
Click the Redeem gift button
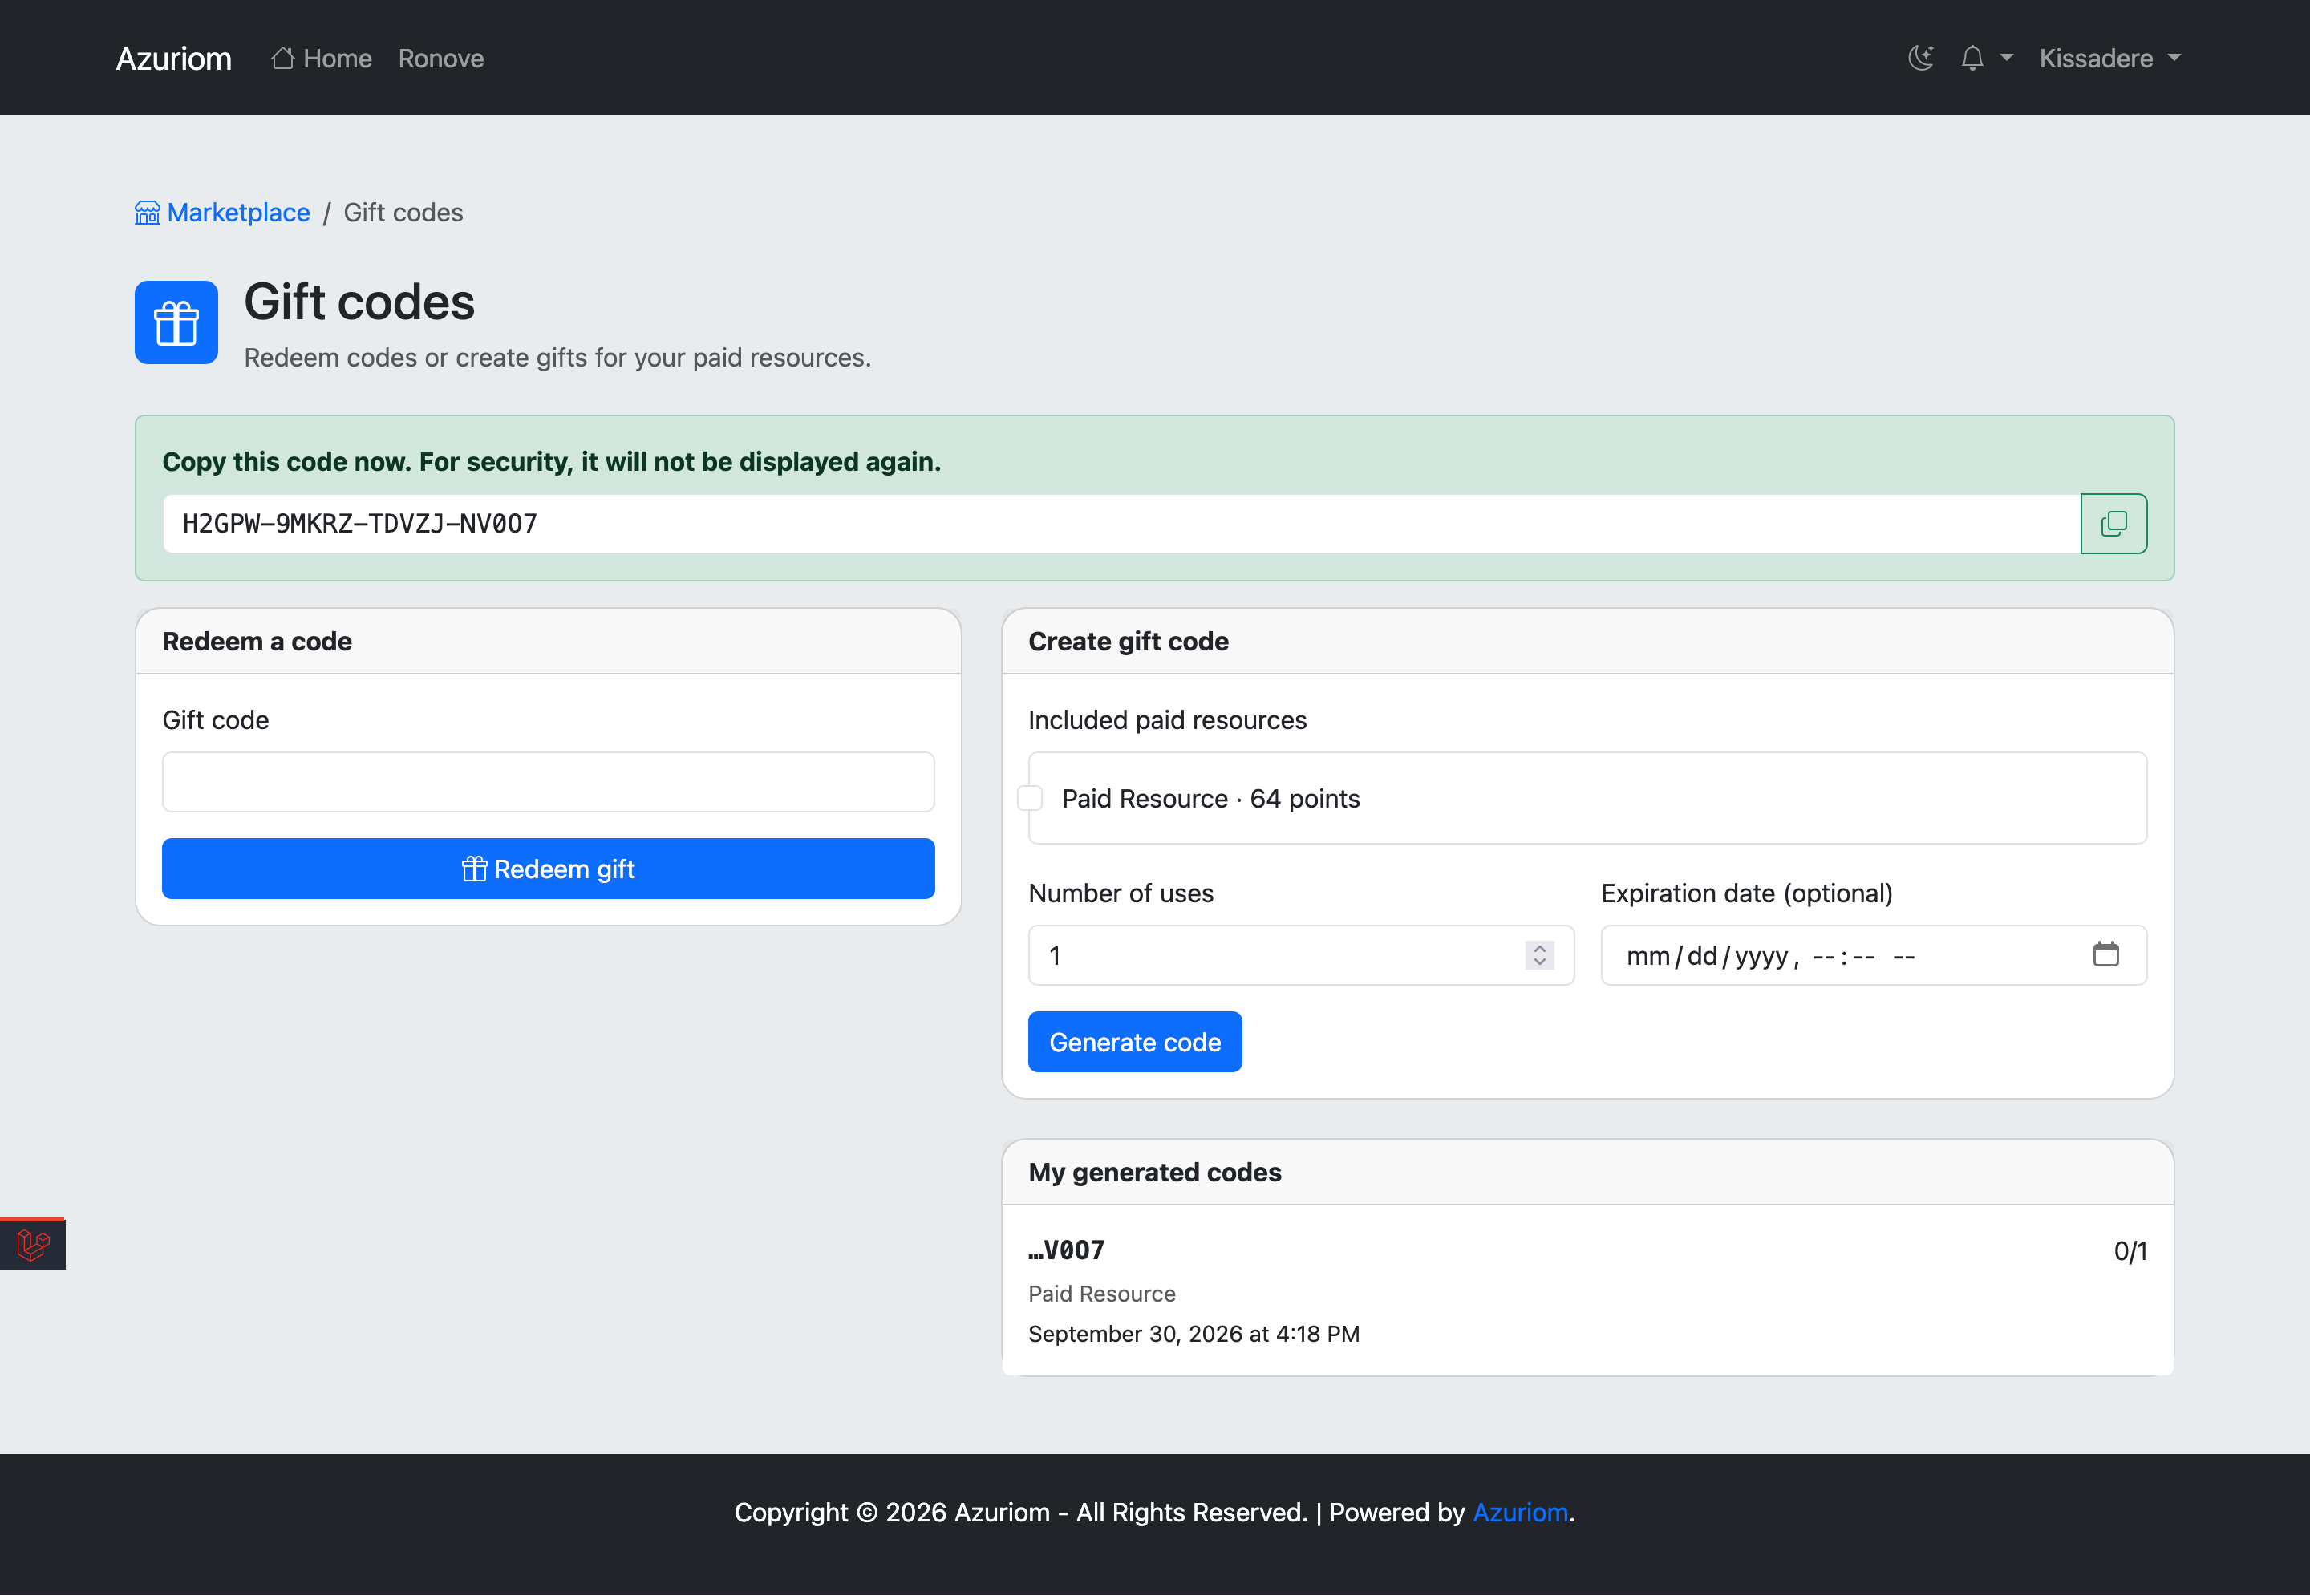tap(548, 868)
